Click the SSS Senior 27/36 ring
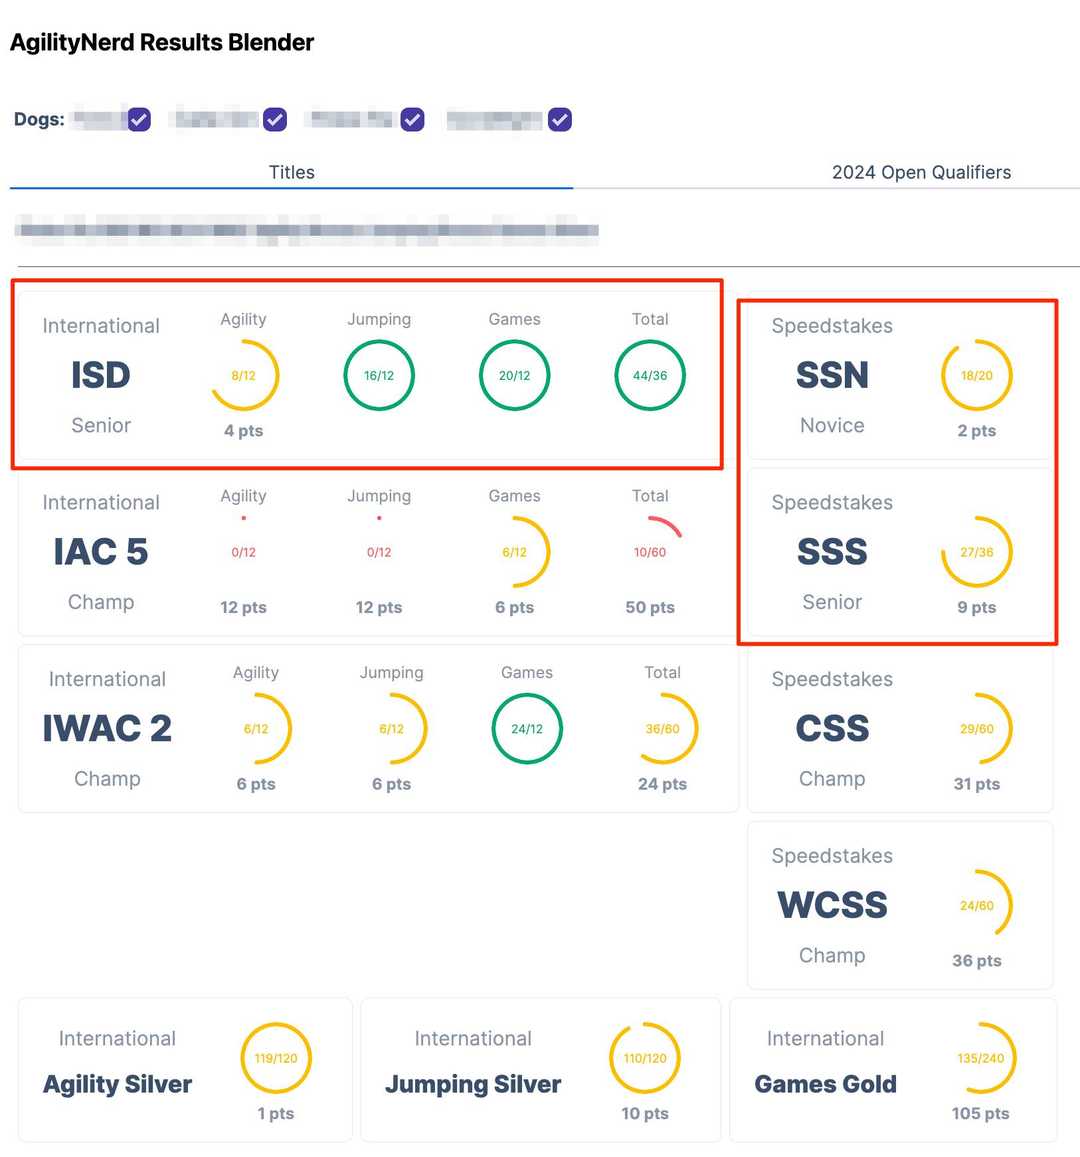The image size is (1080, 1157). [977, 552]
